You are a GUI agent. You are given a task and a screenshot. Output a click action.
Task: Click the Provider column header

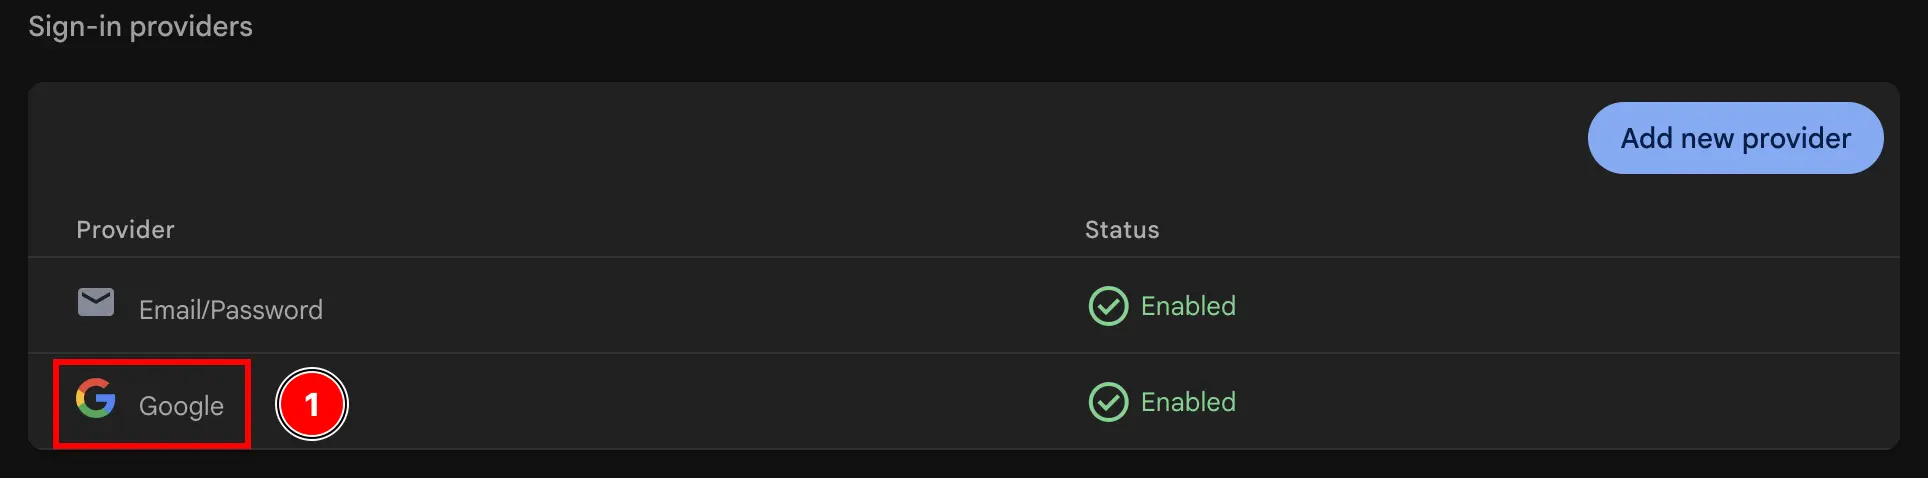125,230
